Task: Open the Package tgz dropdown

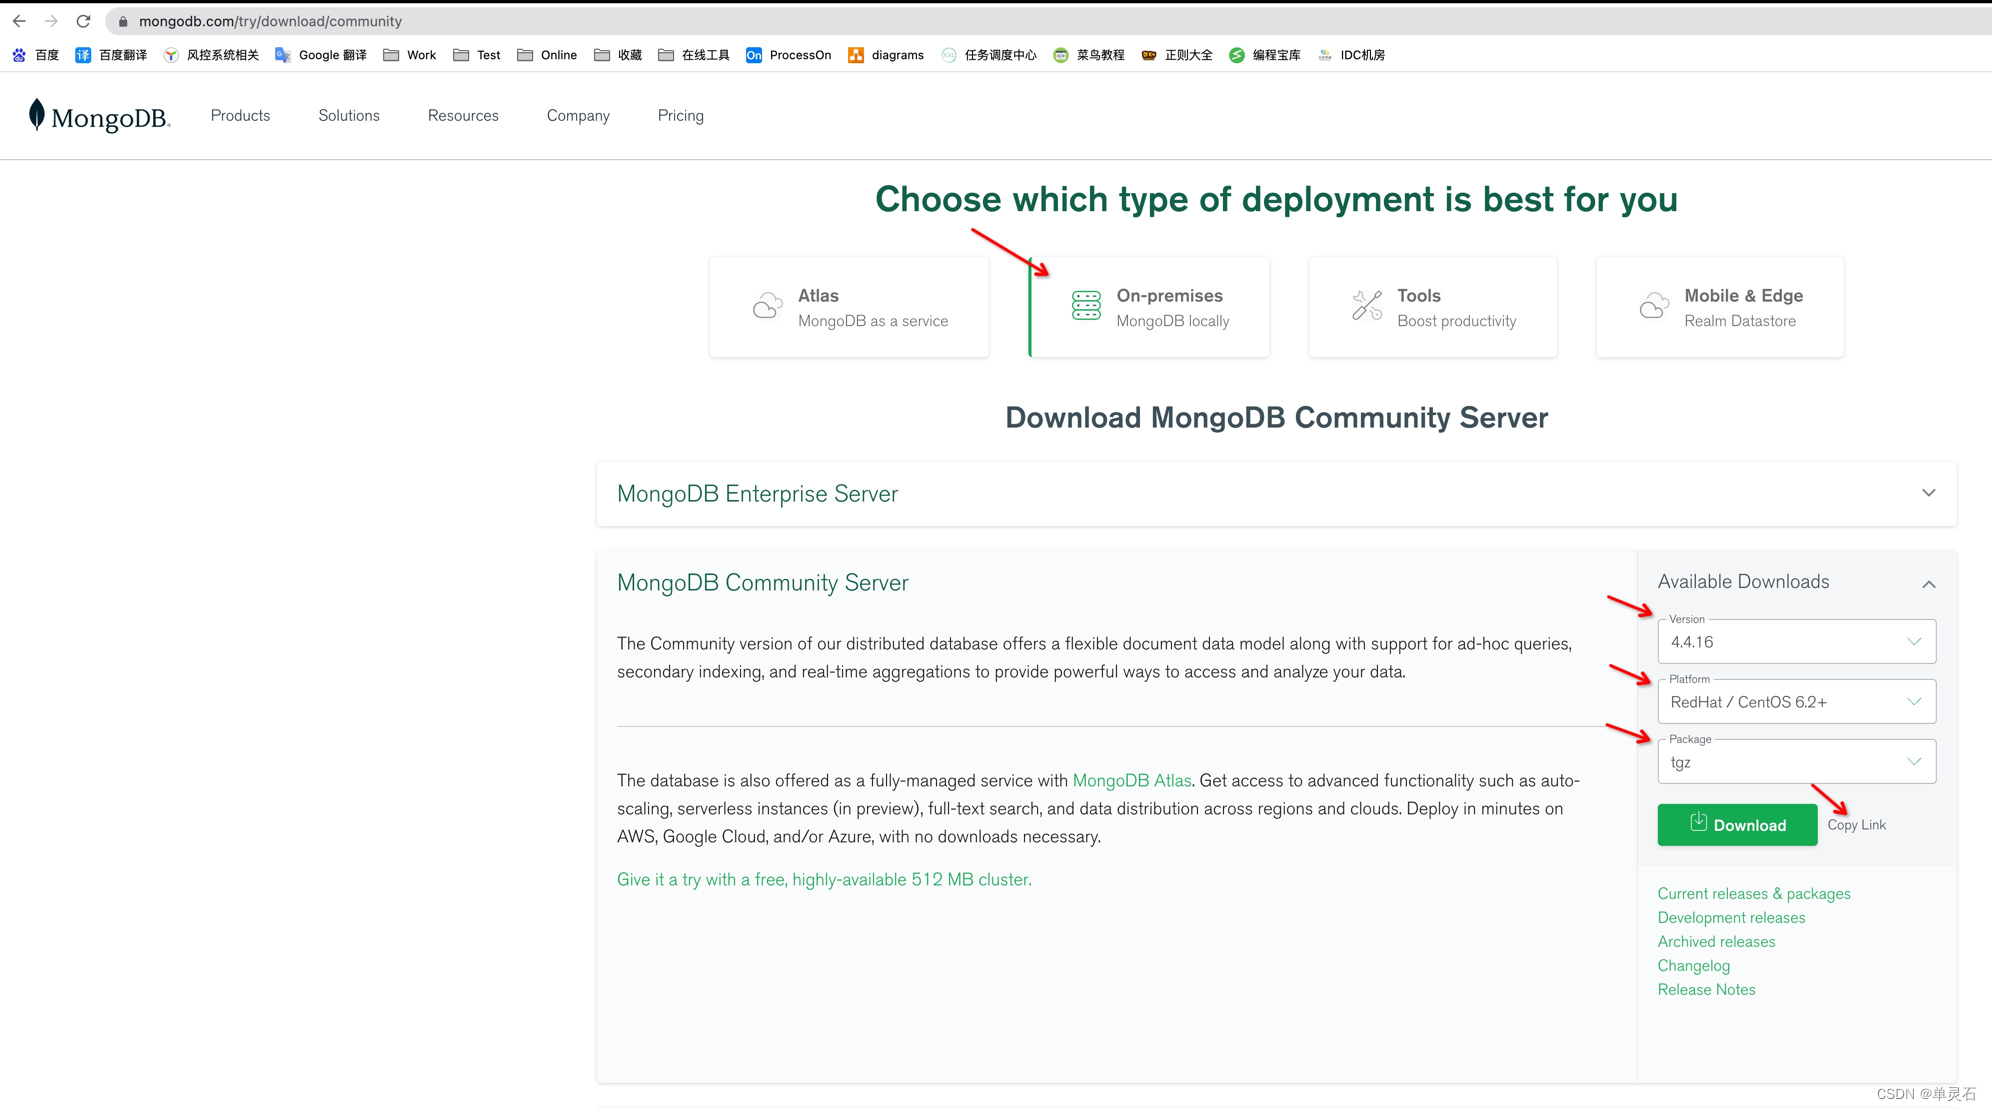Action: click(1796, 762)
